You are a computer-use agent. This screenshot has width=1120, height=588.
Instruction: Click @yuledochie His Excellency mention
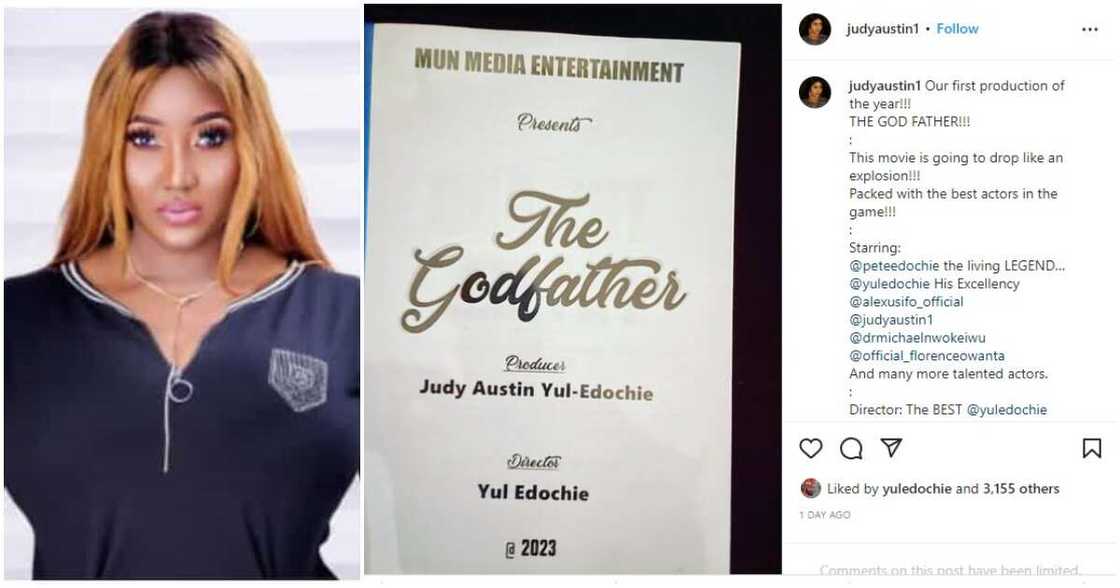coord(889,284)
